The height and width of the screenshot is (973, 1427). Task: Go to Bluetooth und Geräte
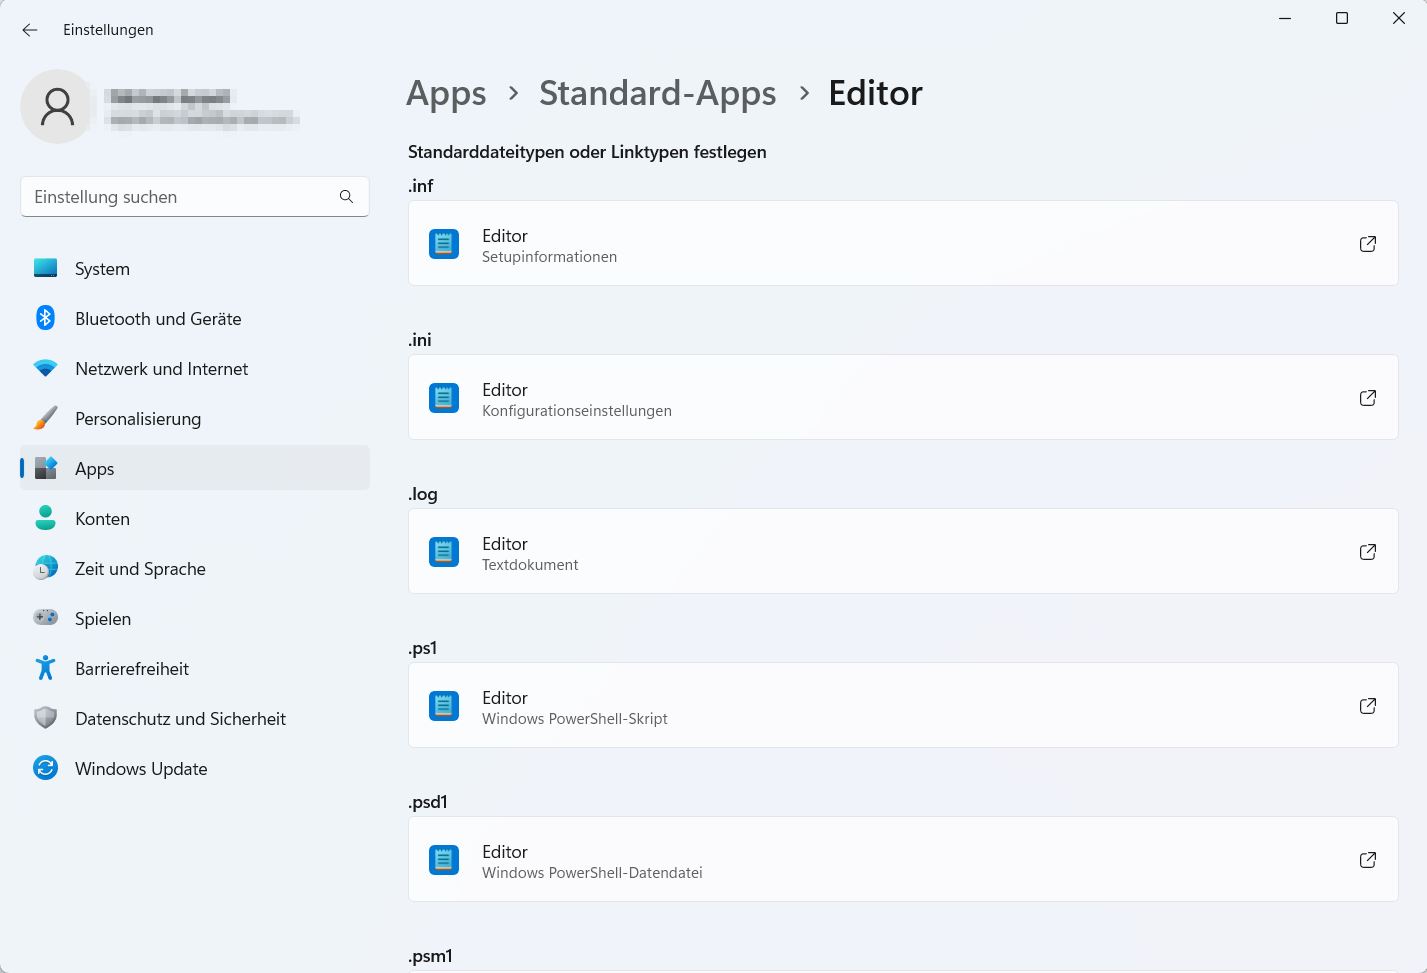(158, 319)
